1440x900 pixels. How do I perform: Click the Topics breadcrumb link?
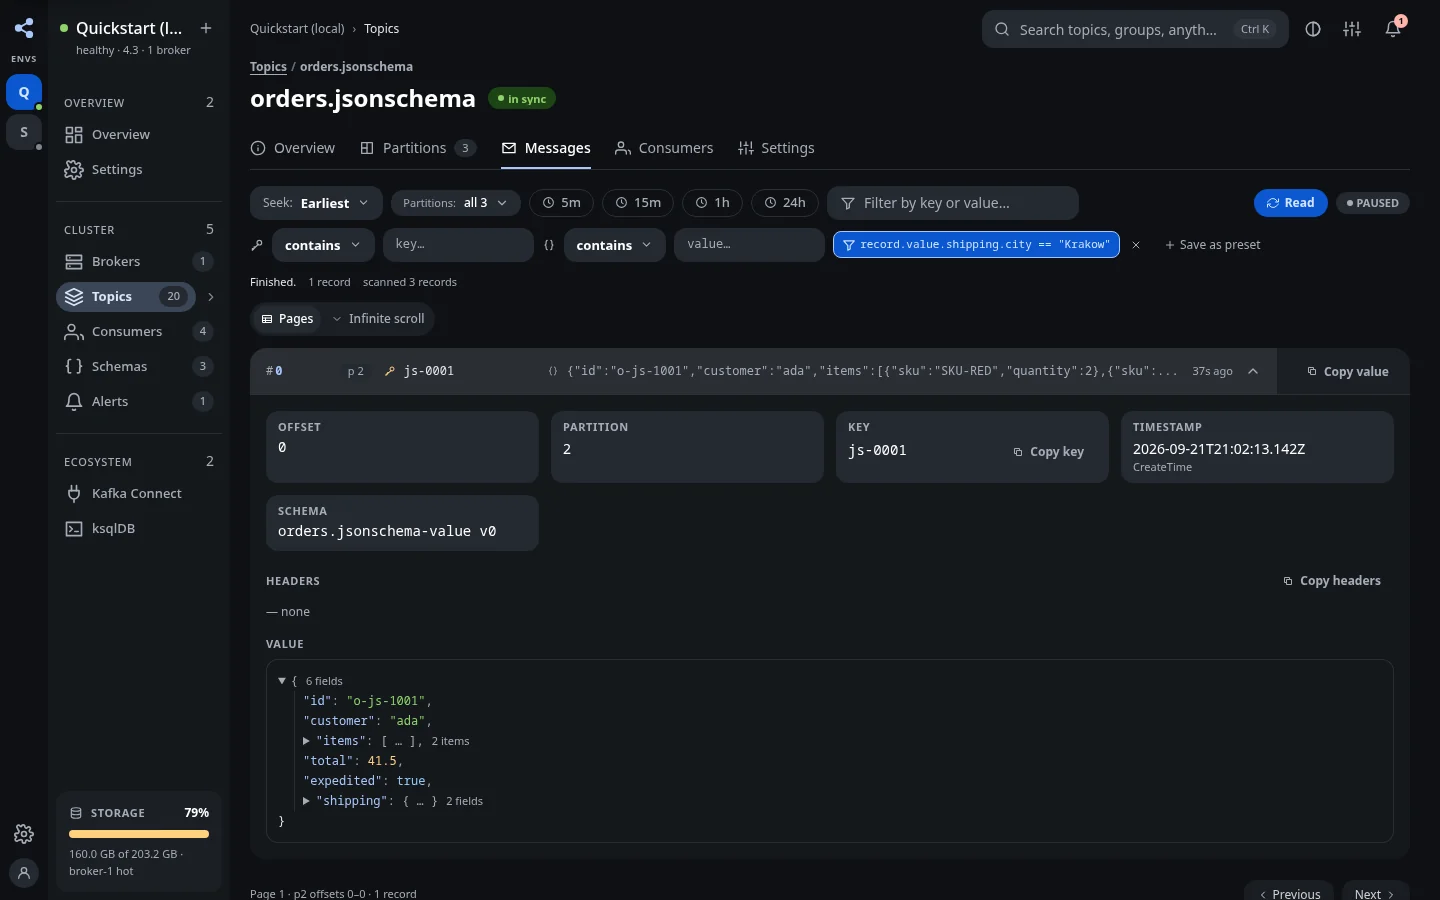(x=268, y=66)
